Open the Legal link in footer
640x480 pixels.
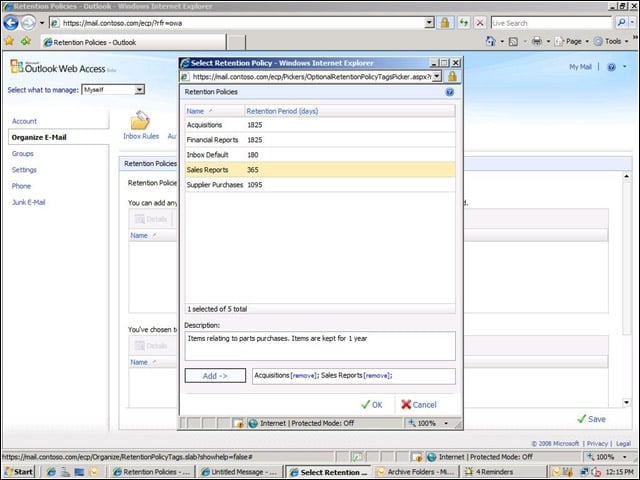click(x=623, y=444)
